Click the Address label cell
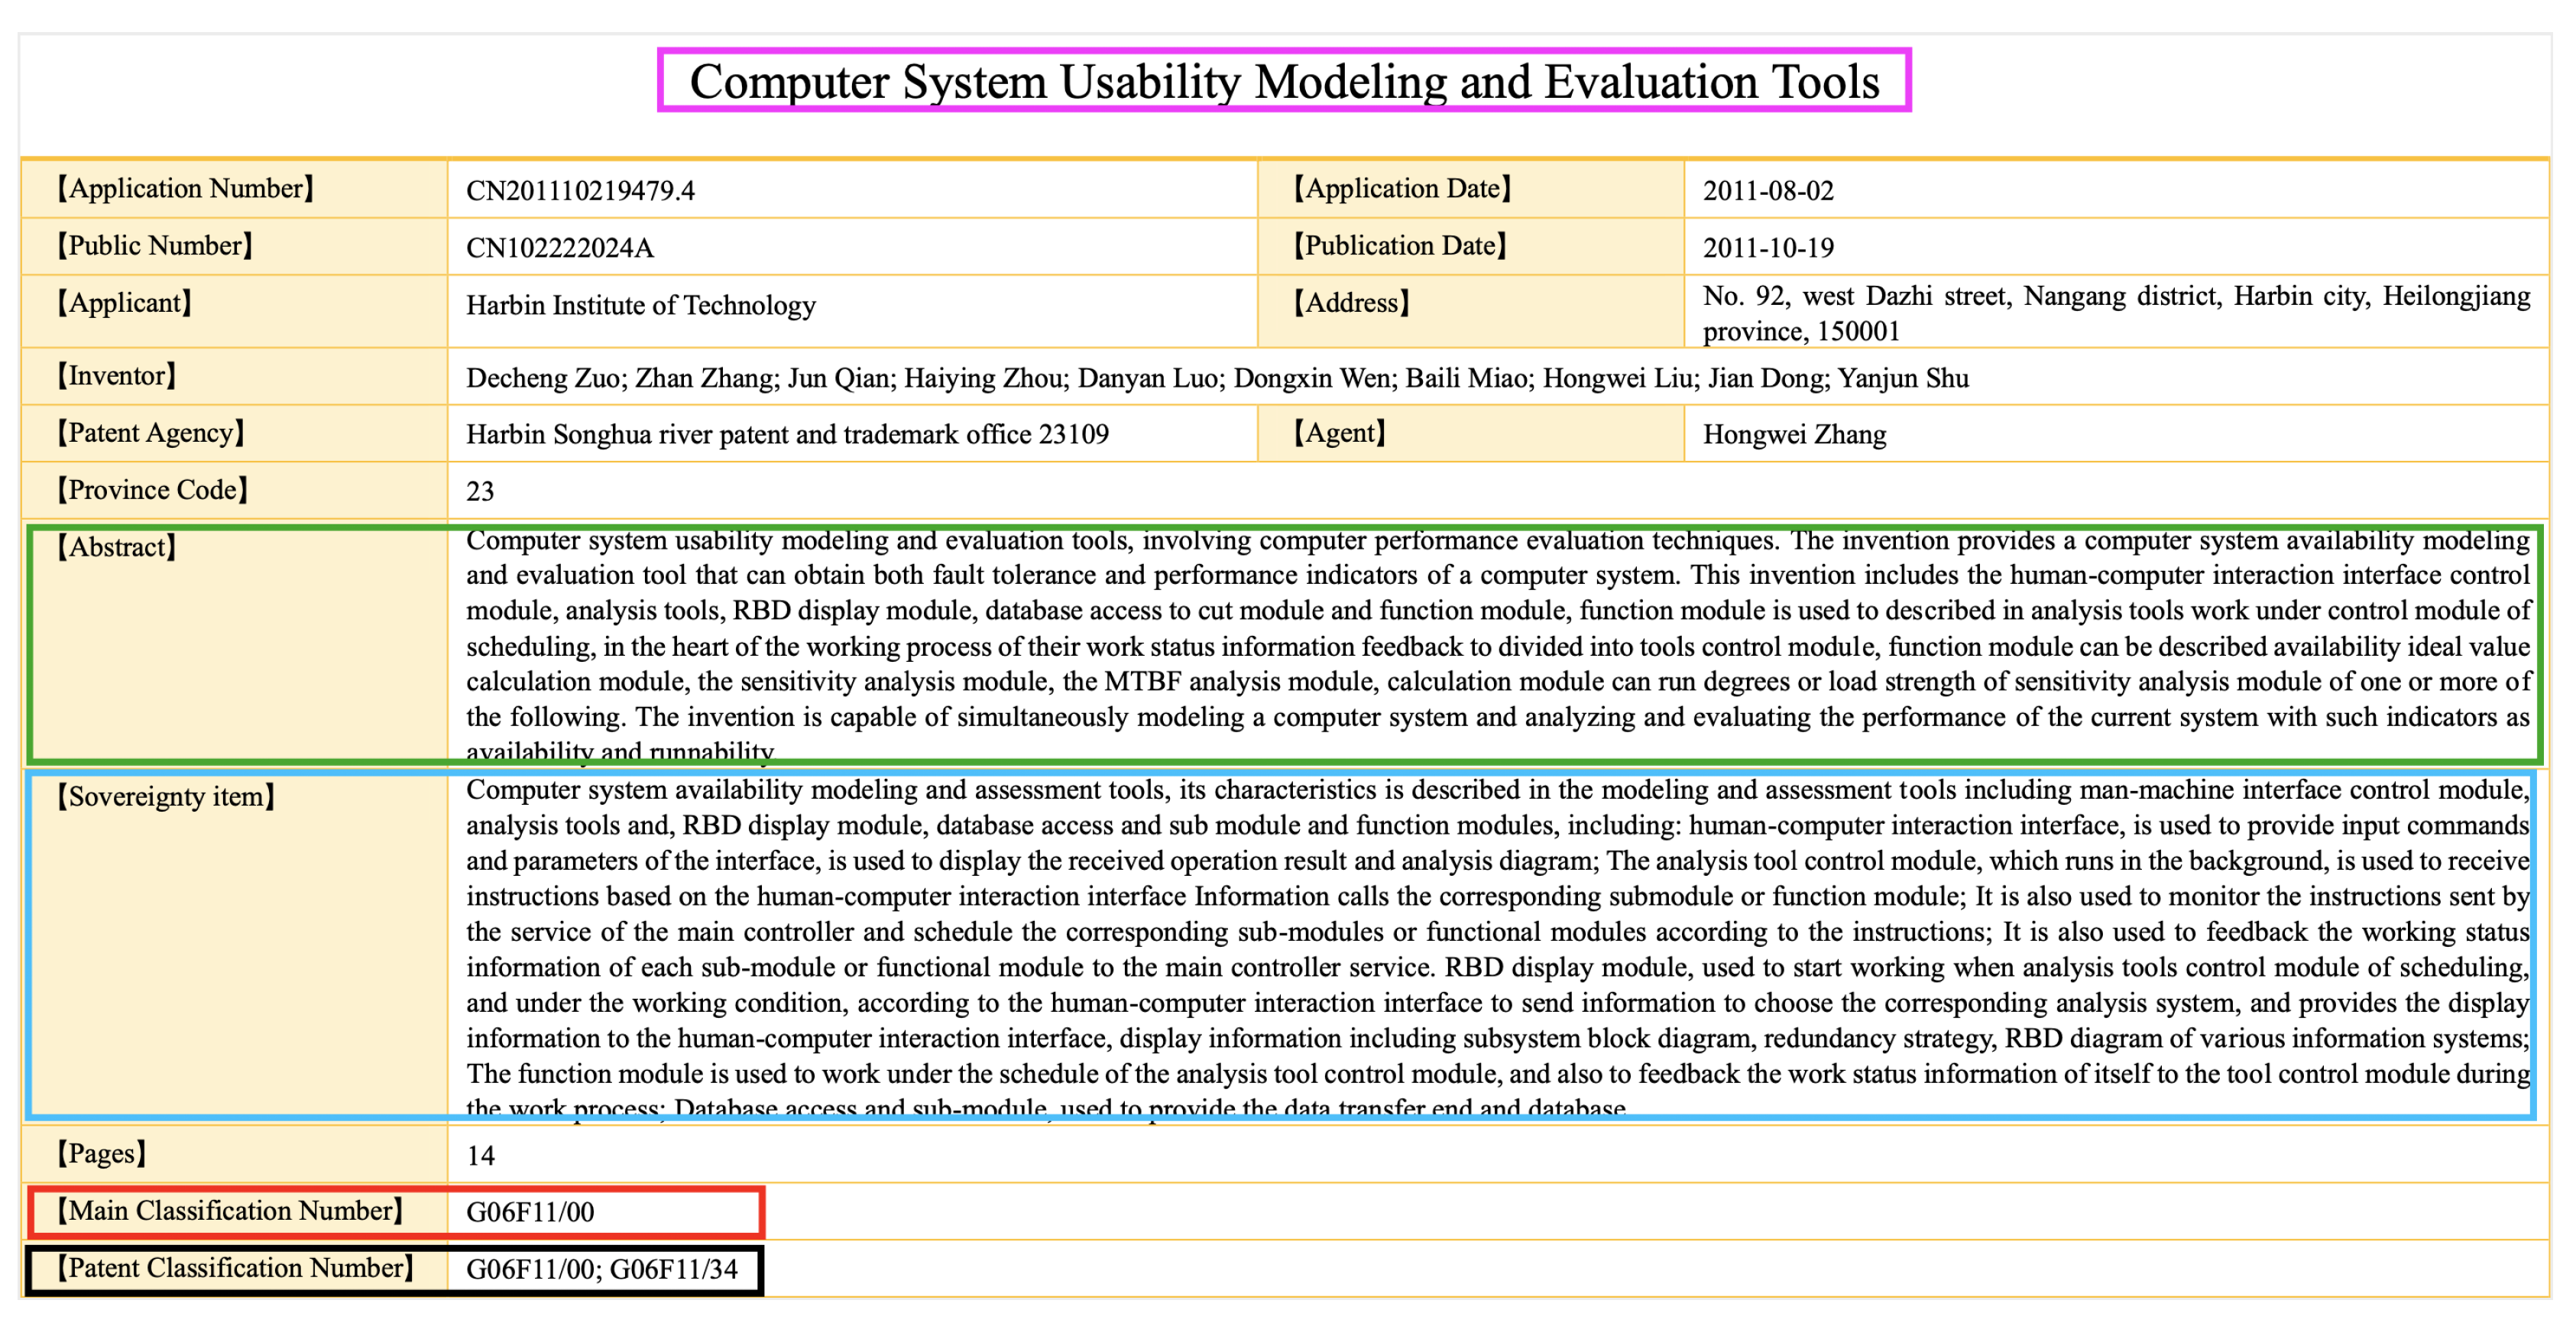 (1351, 303)
